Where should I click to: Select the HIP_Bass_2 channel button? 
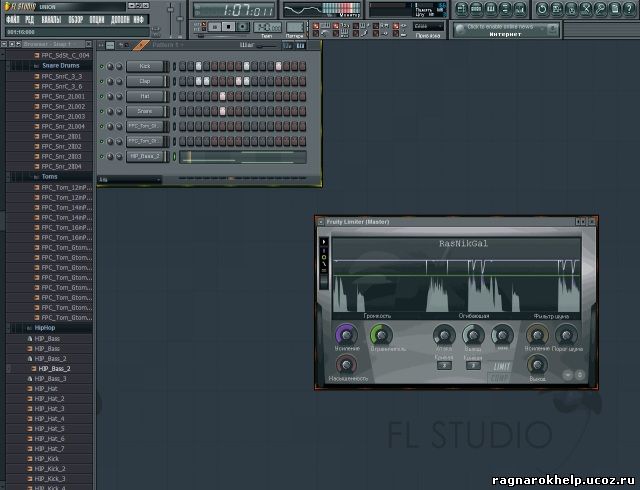click(145, 156)
